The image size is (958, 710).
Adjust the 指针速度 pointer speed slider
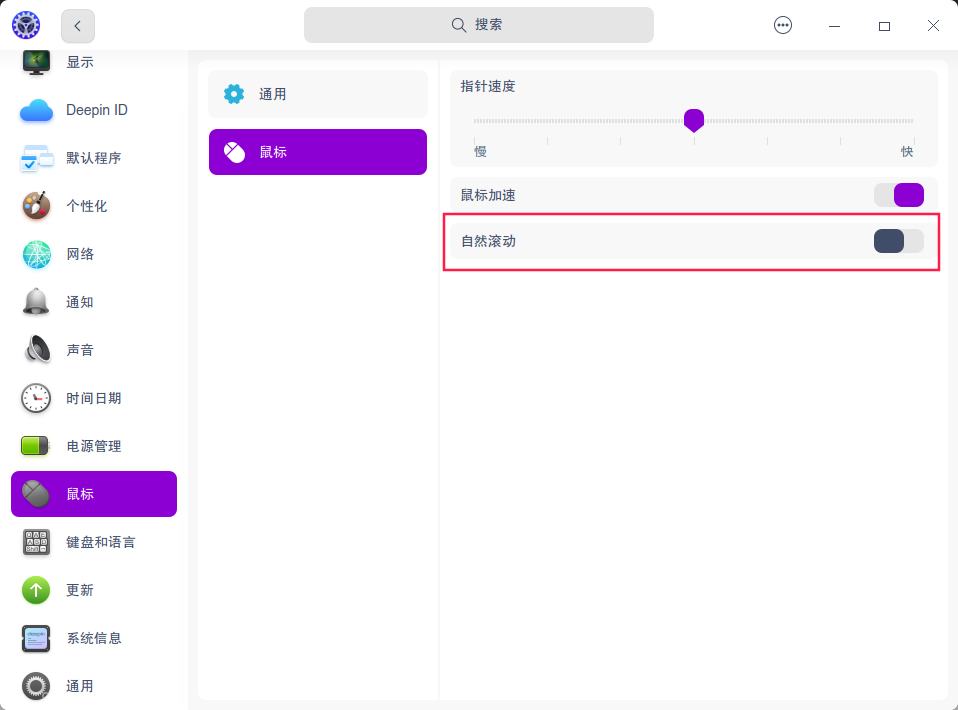(x=694, y=120)
